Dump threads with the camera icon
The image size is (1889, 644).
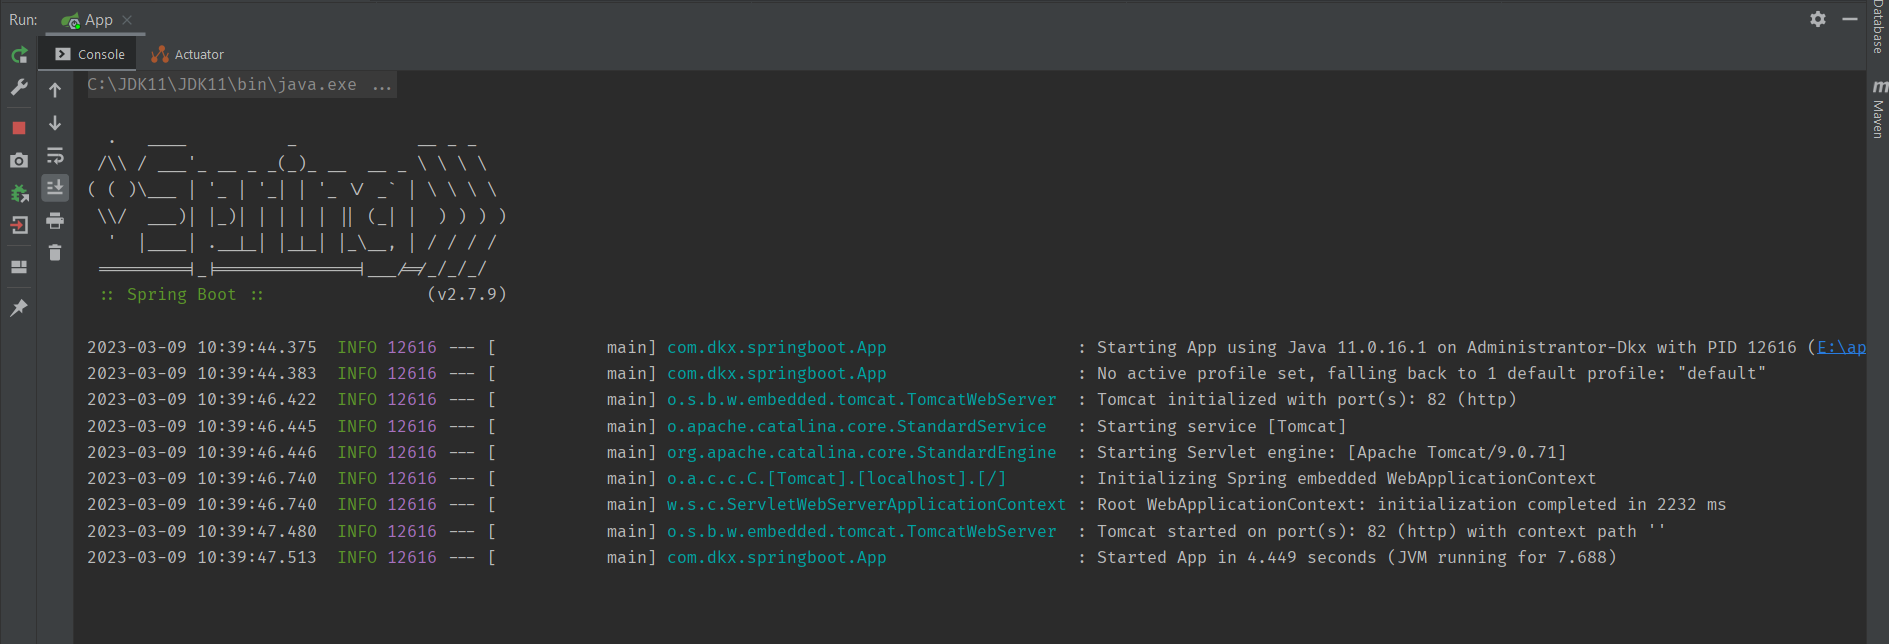19,160
